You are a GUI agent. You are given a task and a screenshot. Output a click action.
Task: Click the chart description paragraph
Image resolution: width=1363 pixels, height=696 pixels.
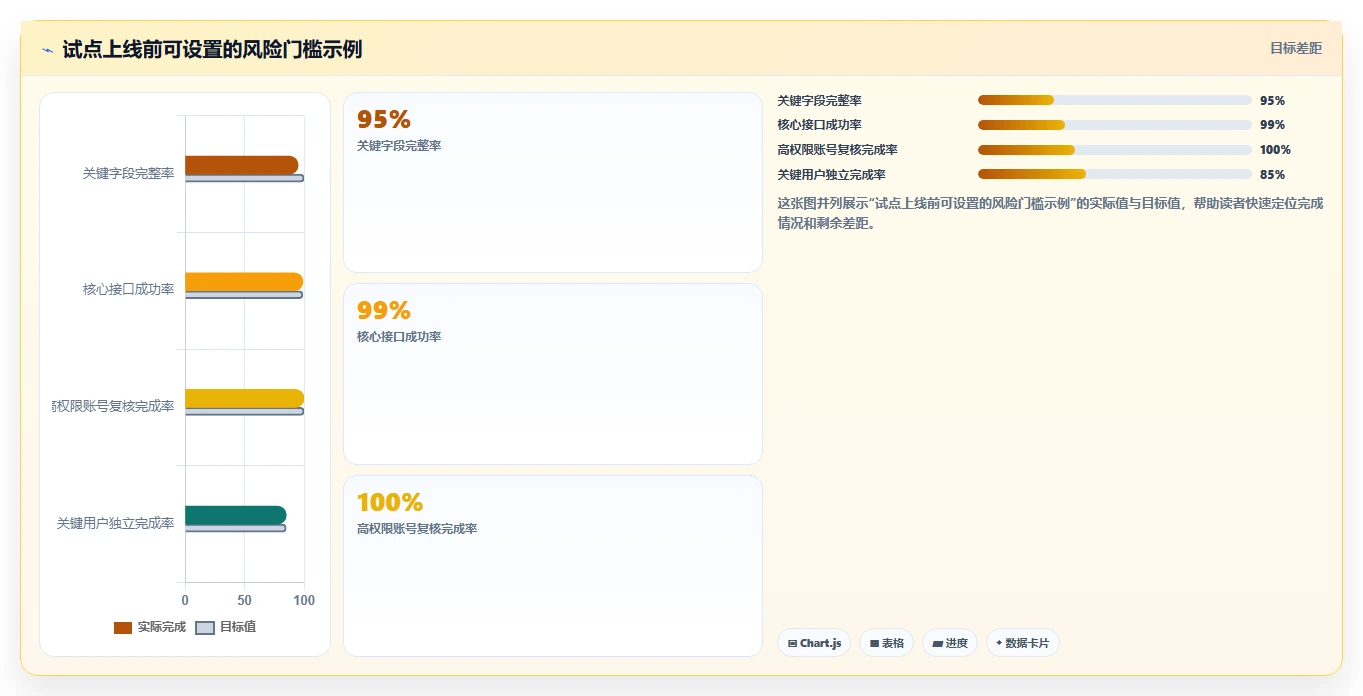1050,213
